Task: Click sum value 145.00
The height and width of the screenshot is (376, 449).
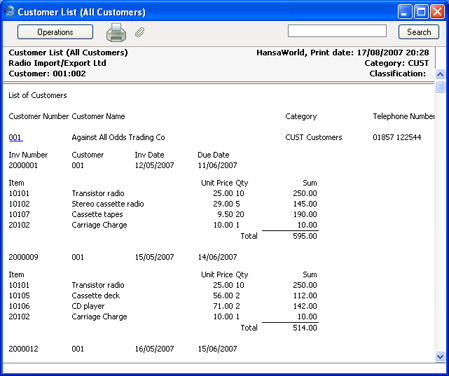Action: [305, 204]
